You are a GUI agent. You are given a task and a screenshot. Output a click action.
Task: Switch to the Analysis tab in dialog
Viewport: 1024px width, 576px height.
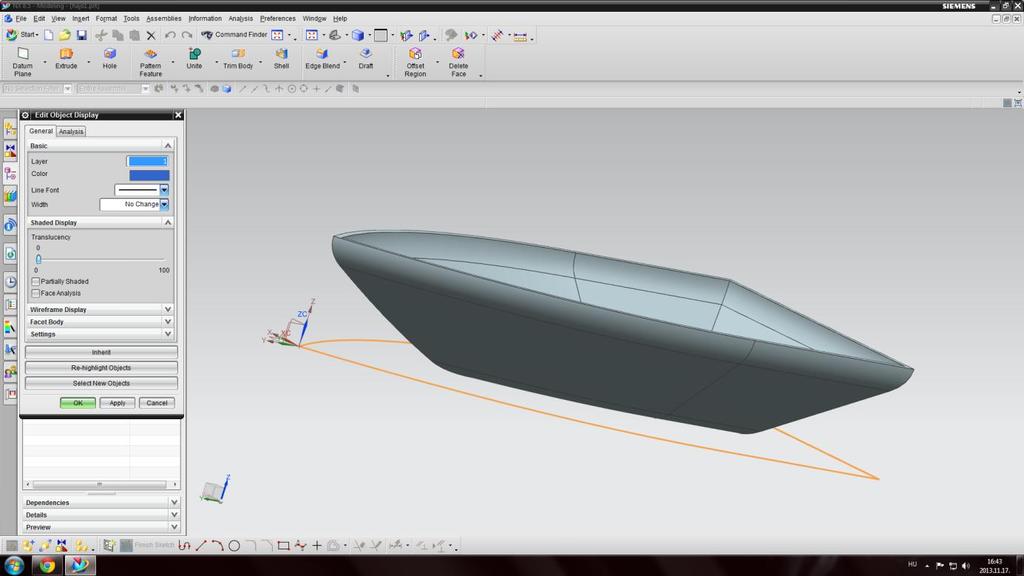71,131
